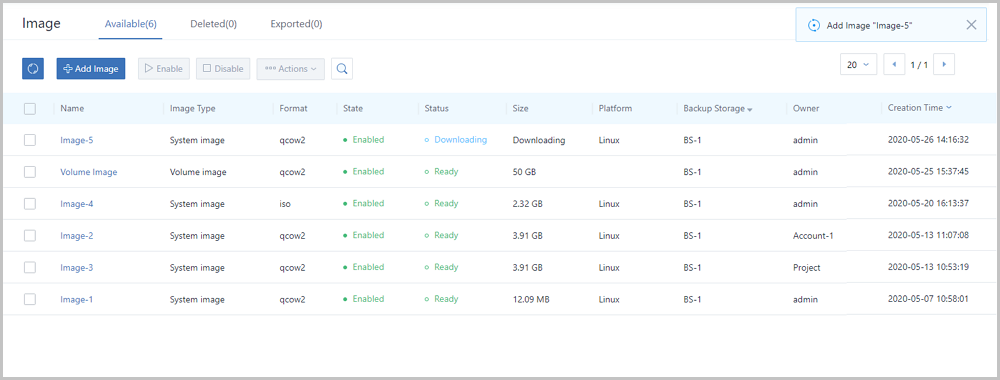
Task: Open the search magnifier icon
Action: [x=342, y=69]
